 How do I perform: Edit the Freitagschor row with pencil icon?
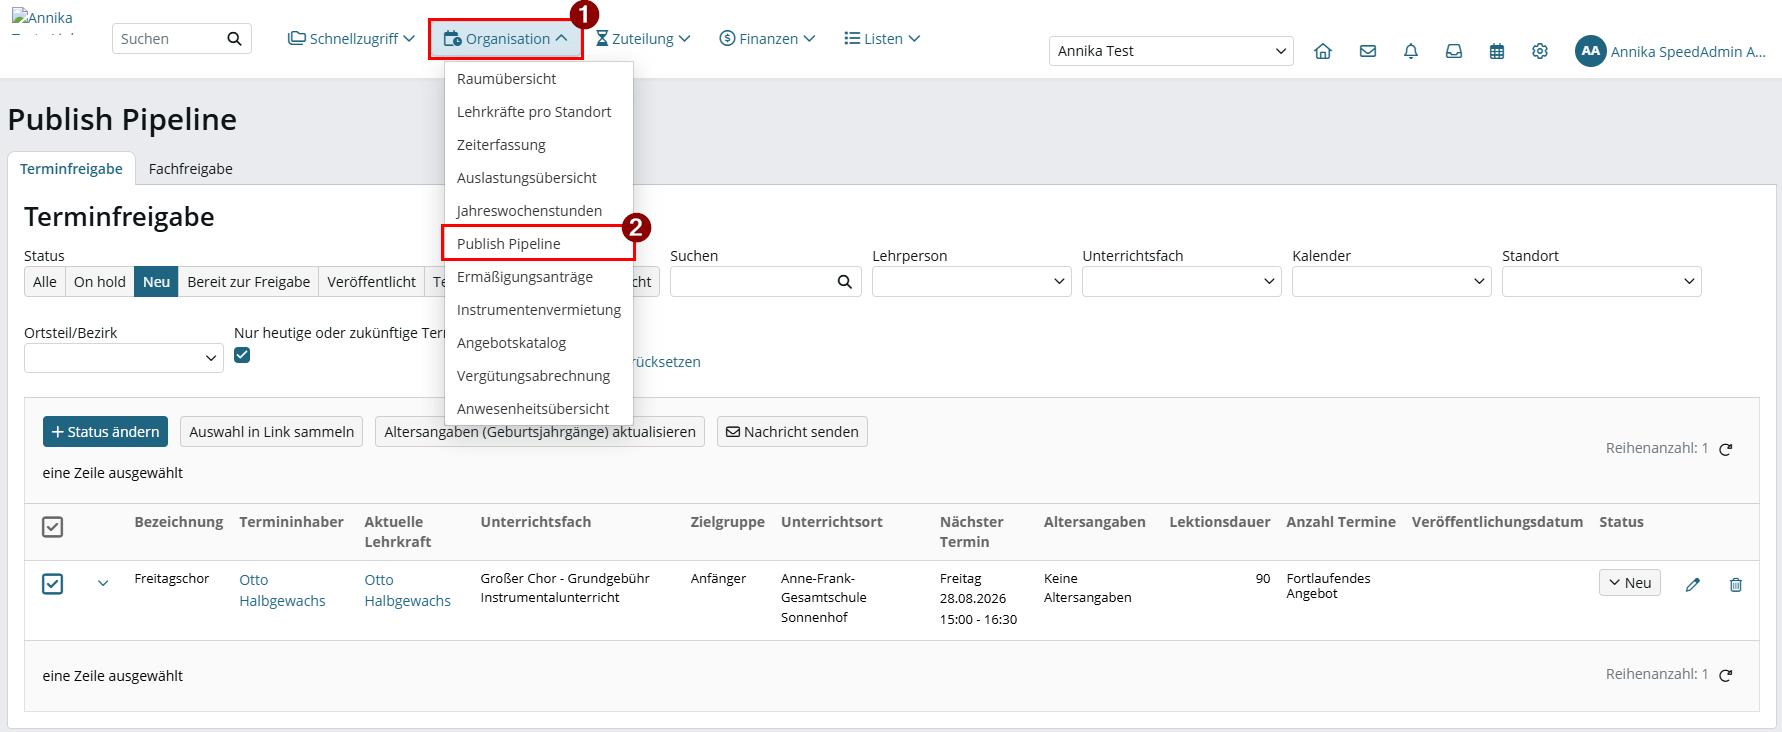[1693, 585]
